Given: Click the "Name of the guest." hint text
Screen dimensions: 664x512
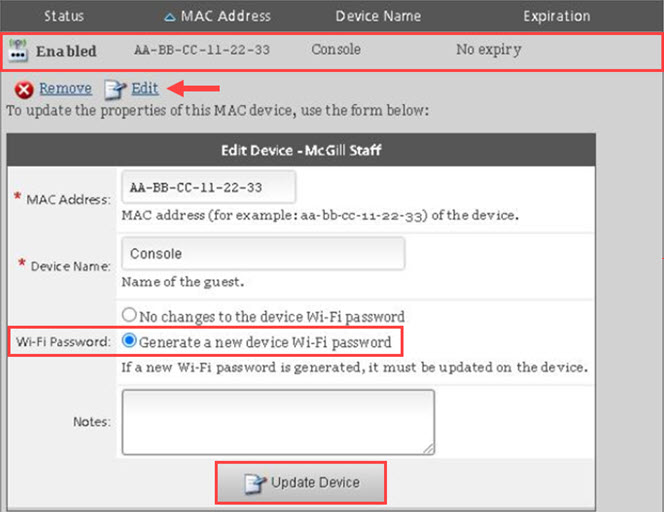Looking at the screenshot, I should pos(183,282).
